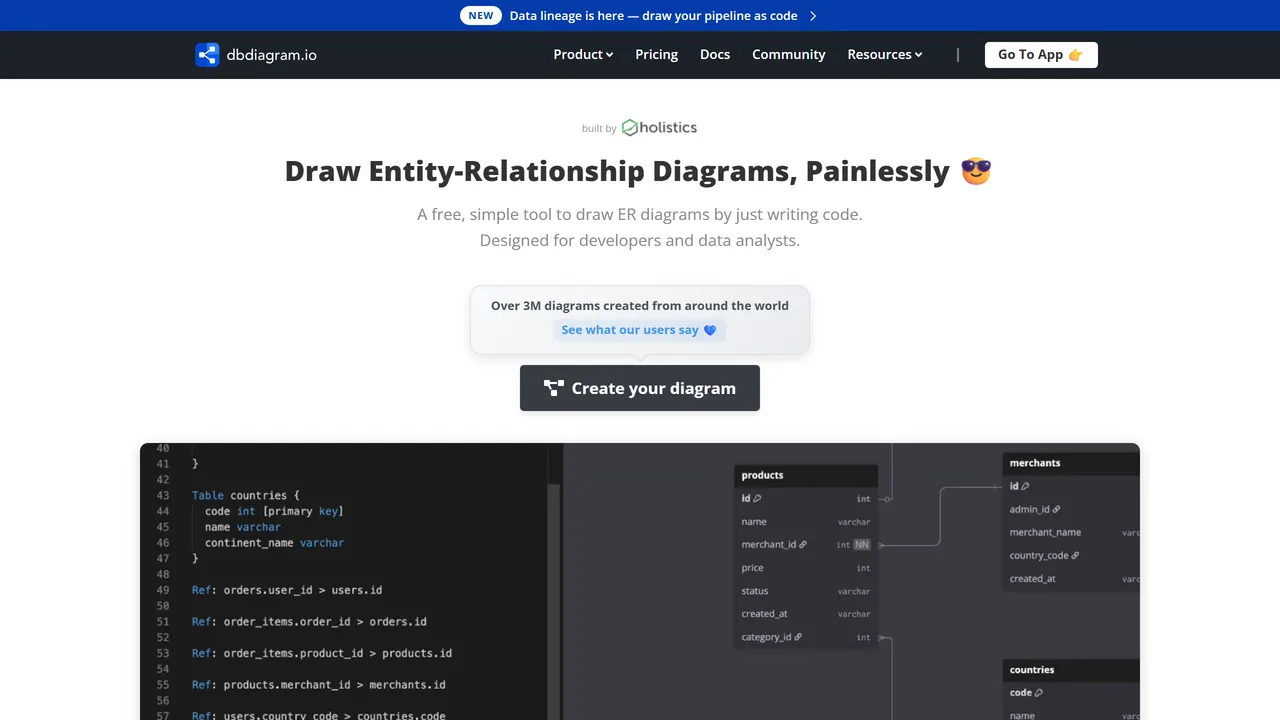1280x720 pixels.
Task: Click the NEW badge in the top banner
Action: coord(481,16)
